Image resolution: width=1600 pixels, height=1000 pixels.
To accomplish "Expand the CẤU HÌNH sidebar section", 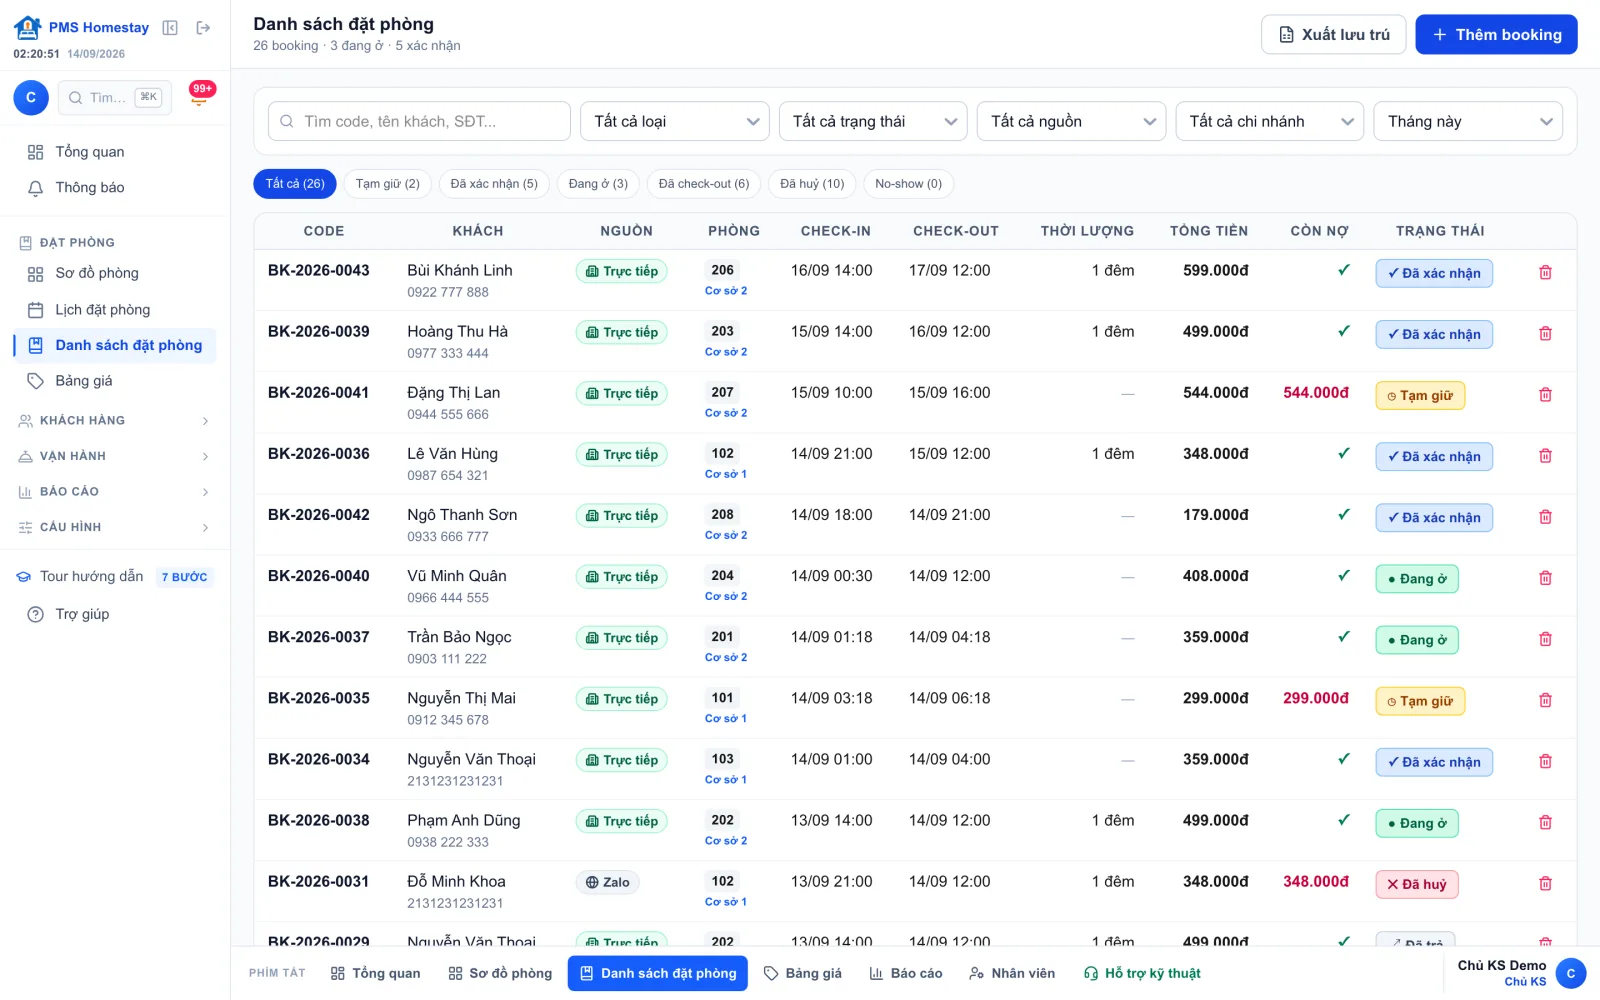I will point(115,527).
